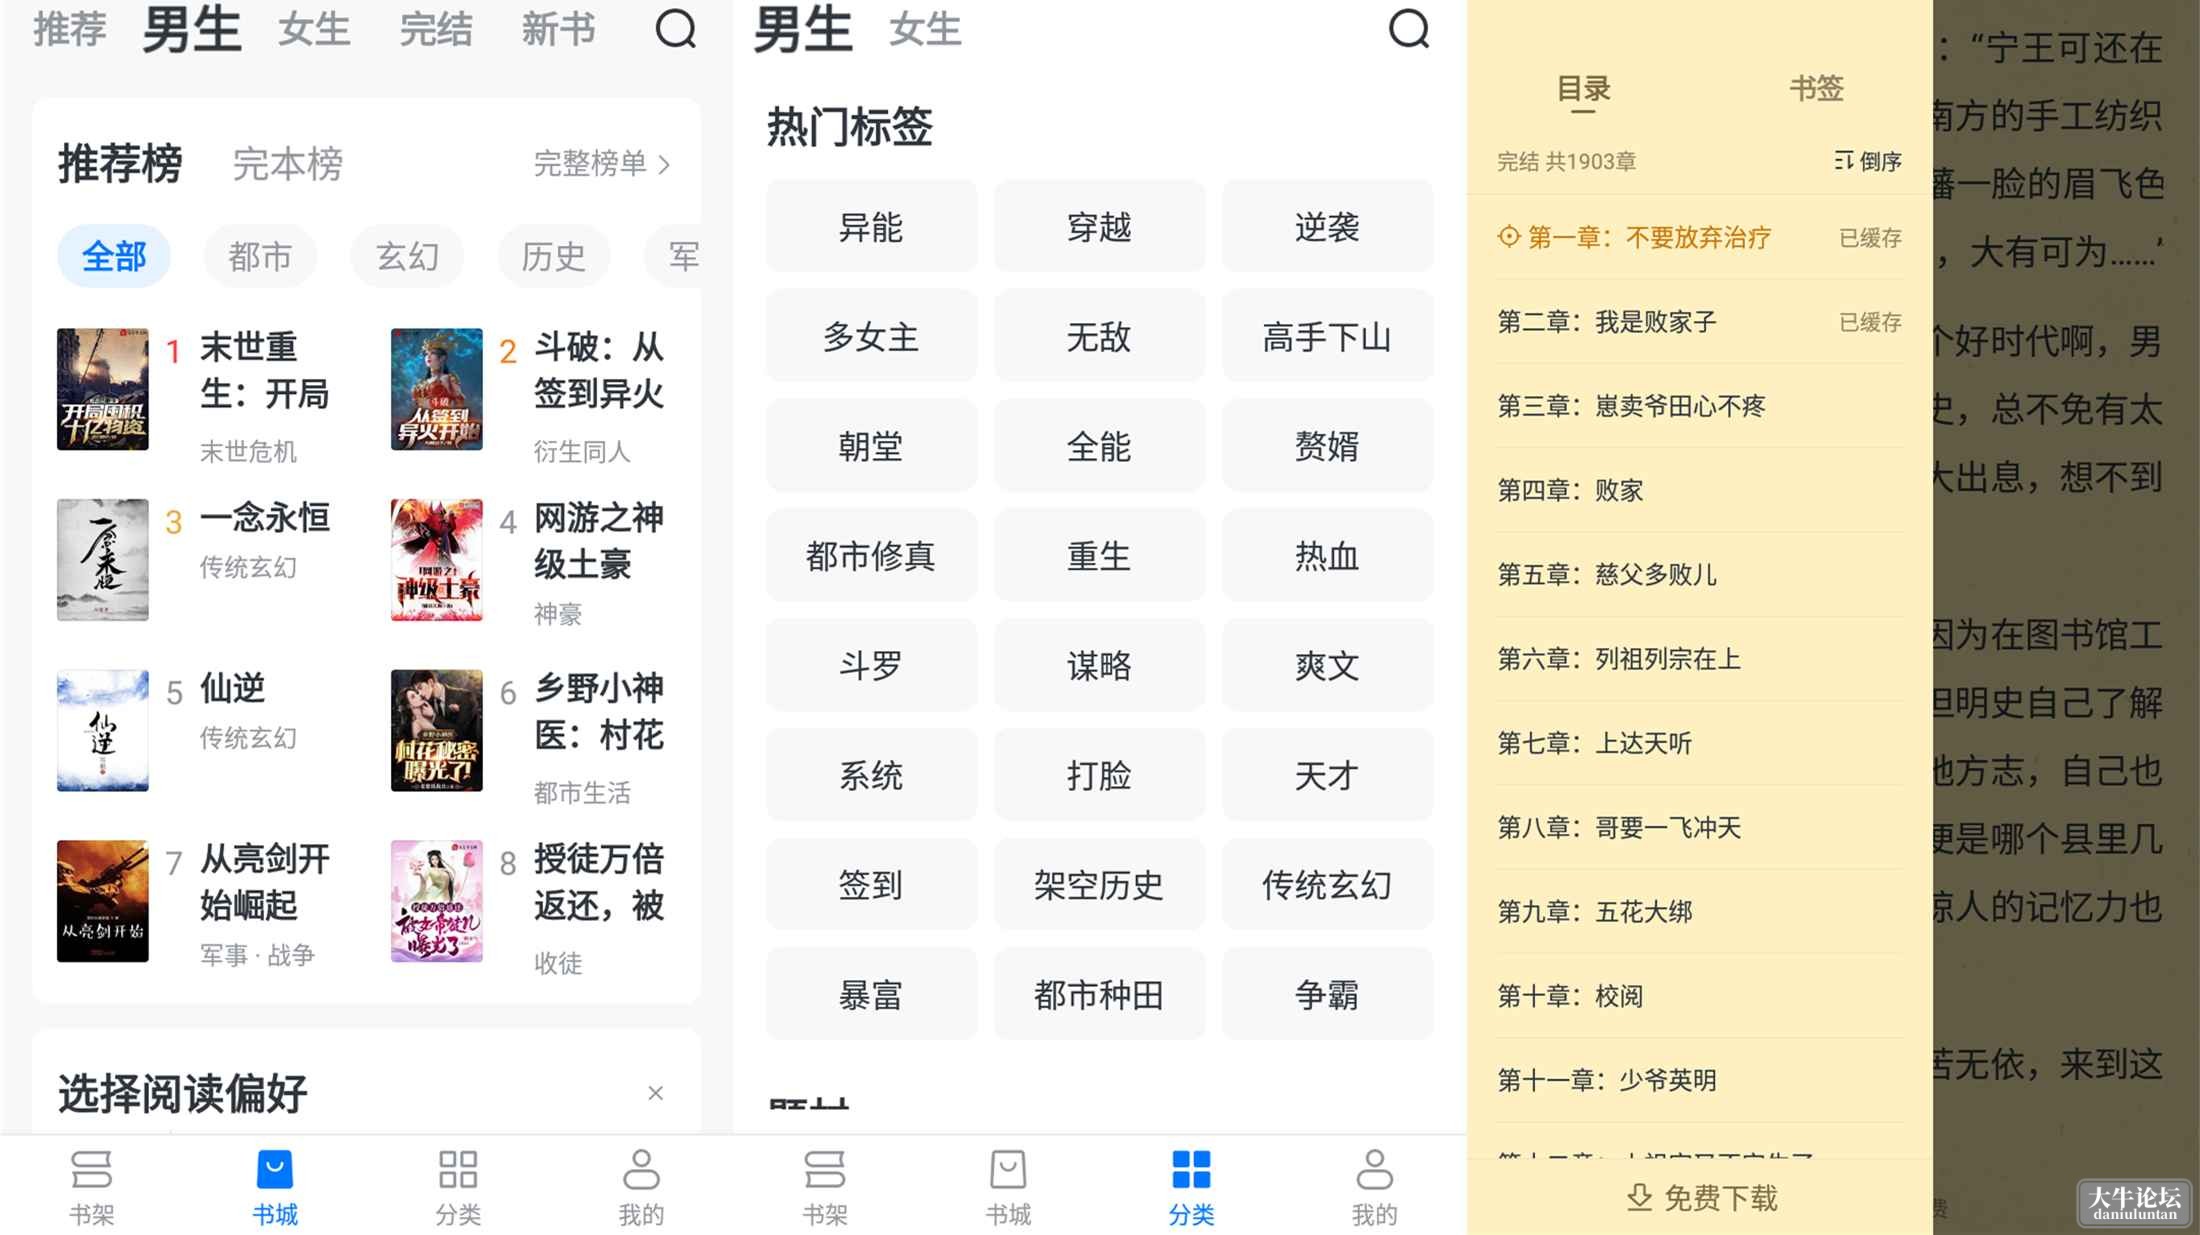Switch to the 书签 tab
Image resolution: width=2200 pixels, height=1235 pixels.
point(1816,88)
